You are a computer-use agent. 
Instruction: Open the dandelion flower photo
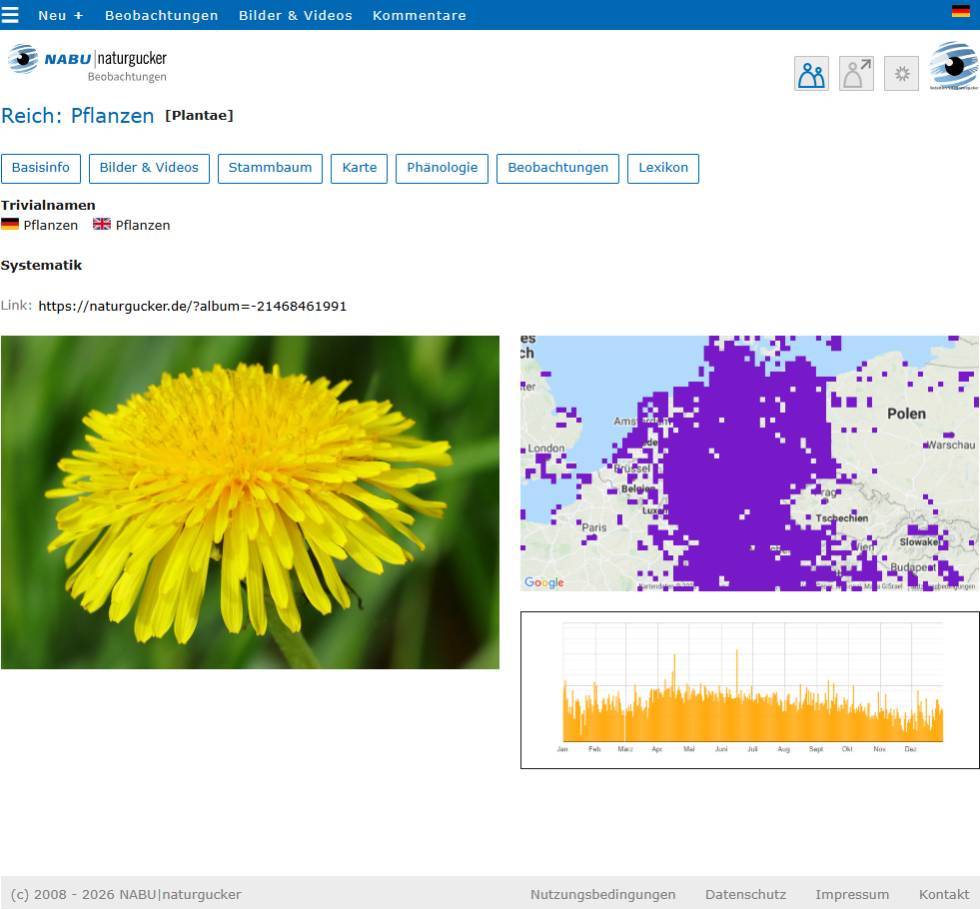[x=250, y=502]
